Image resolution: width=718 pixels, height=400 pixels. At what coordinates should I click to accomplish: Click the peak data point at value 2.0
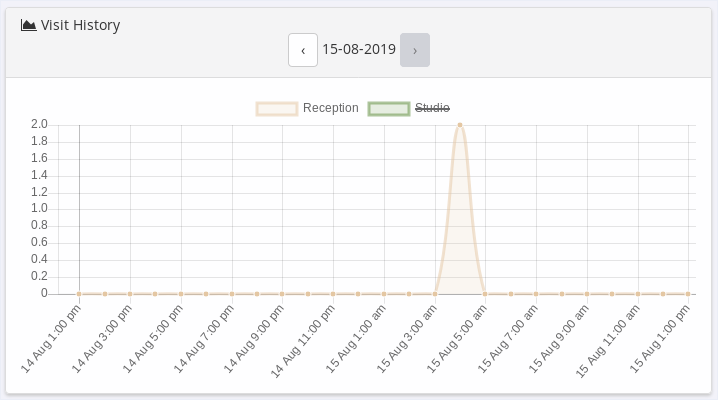[x=460, y=125]
